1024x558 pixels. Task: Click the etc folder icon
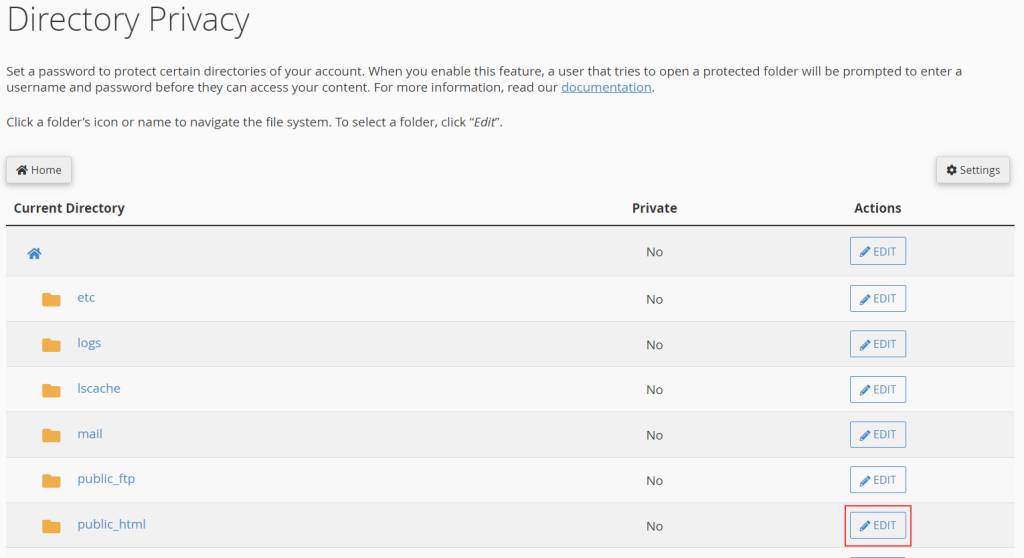[x=51, y=299]
